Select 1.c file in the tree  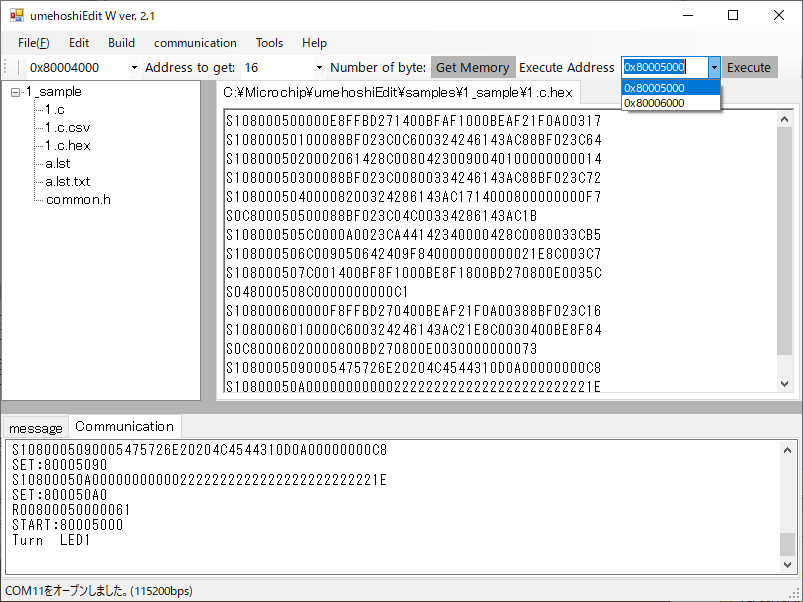coord(55,109)
